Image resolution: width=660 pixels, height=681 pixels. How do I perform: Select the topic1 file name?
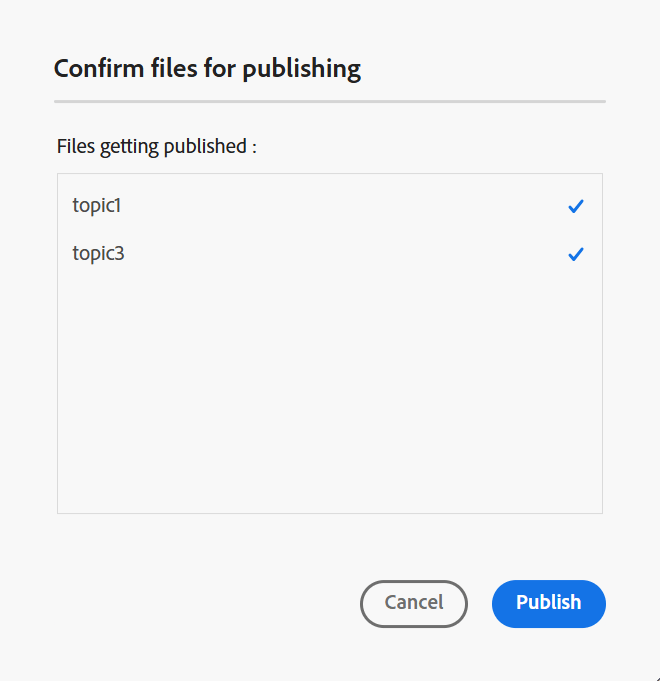point(96,206)
